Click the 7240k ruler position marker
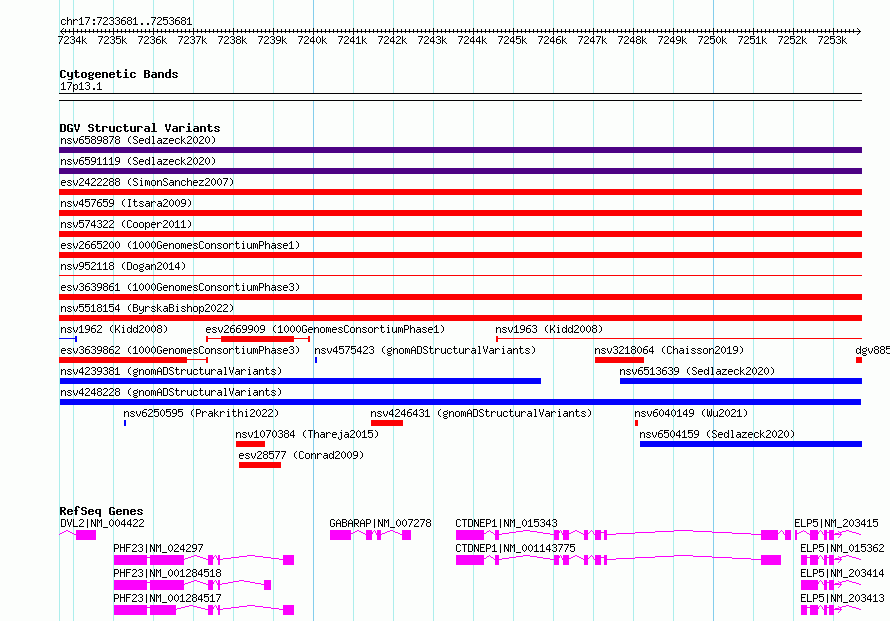Screen dimensions: 890x621 tap(312, 40)
